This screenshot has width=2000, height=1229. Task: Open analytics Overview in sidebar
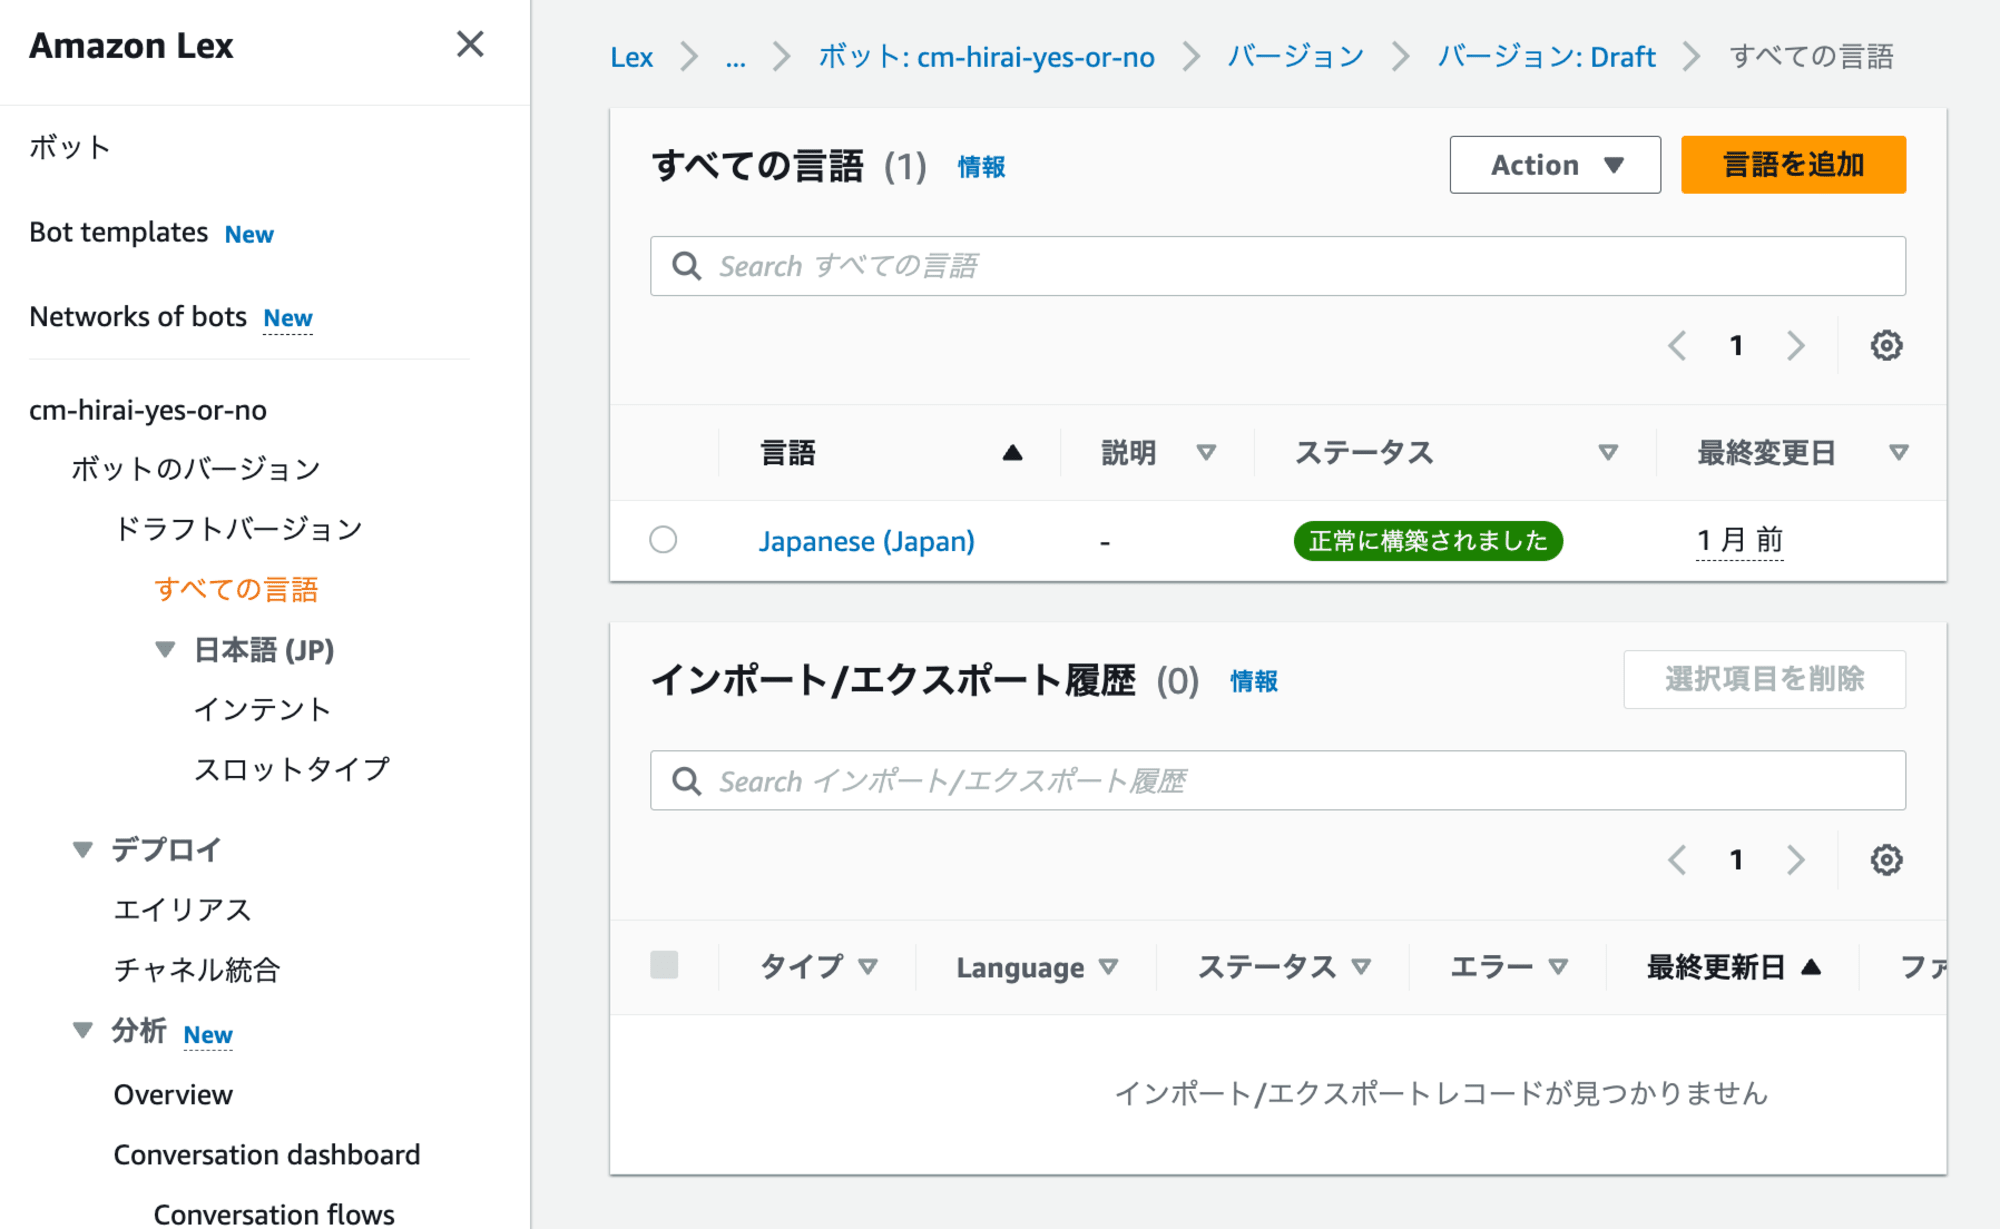point(173,1095)
